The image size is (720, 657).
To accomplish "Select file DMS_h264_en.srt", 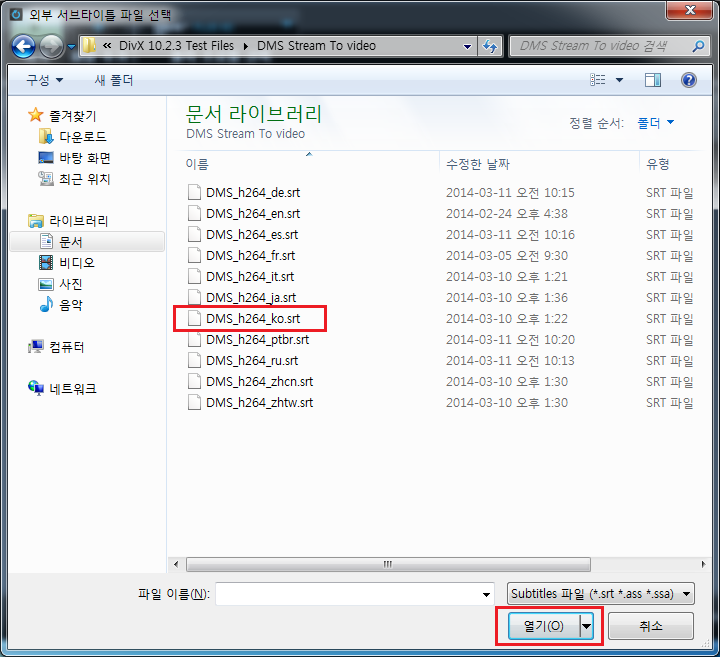I will click(253, 213).
